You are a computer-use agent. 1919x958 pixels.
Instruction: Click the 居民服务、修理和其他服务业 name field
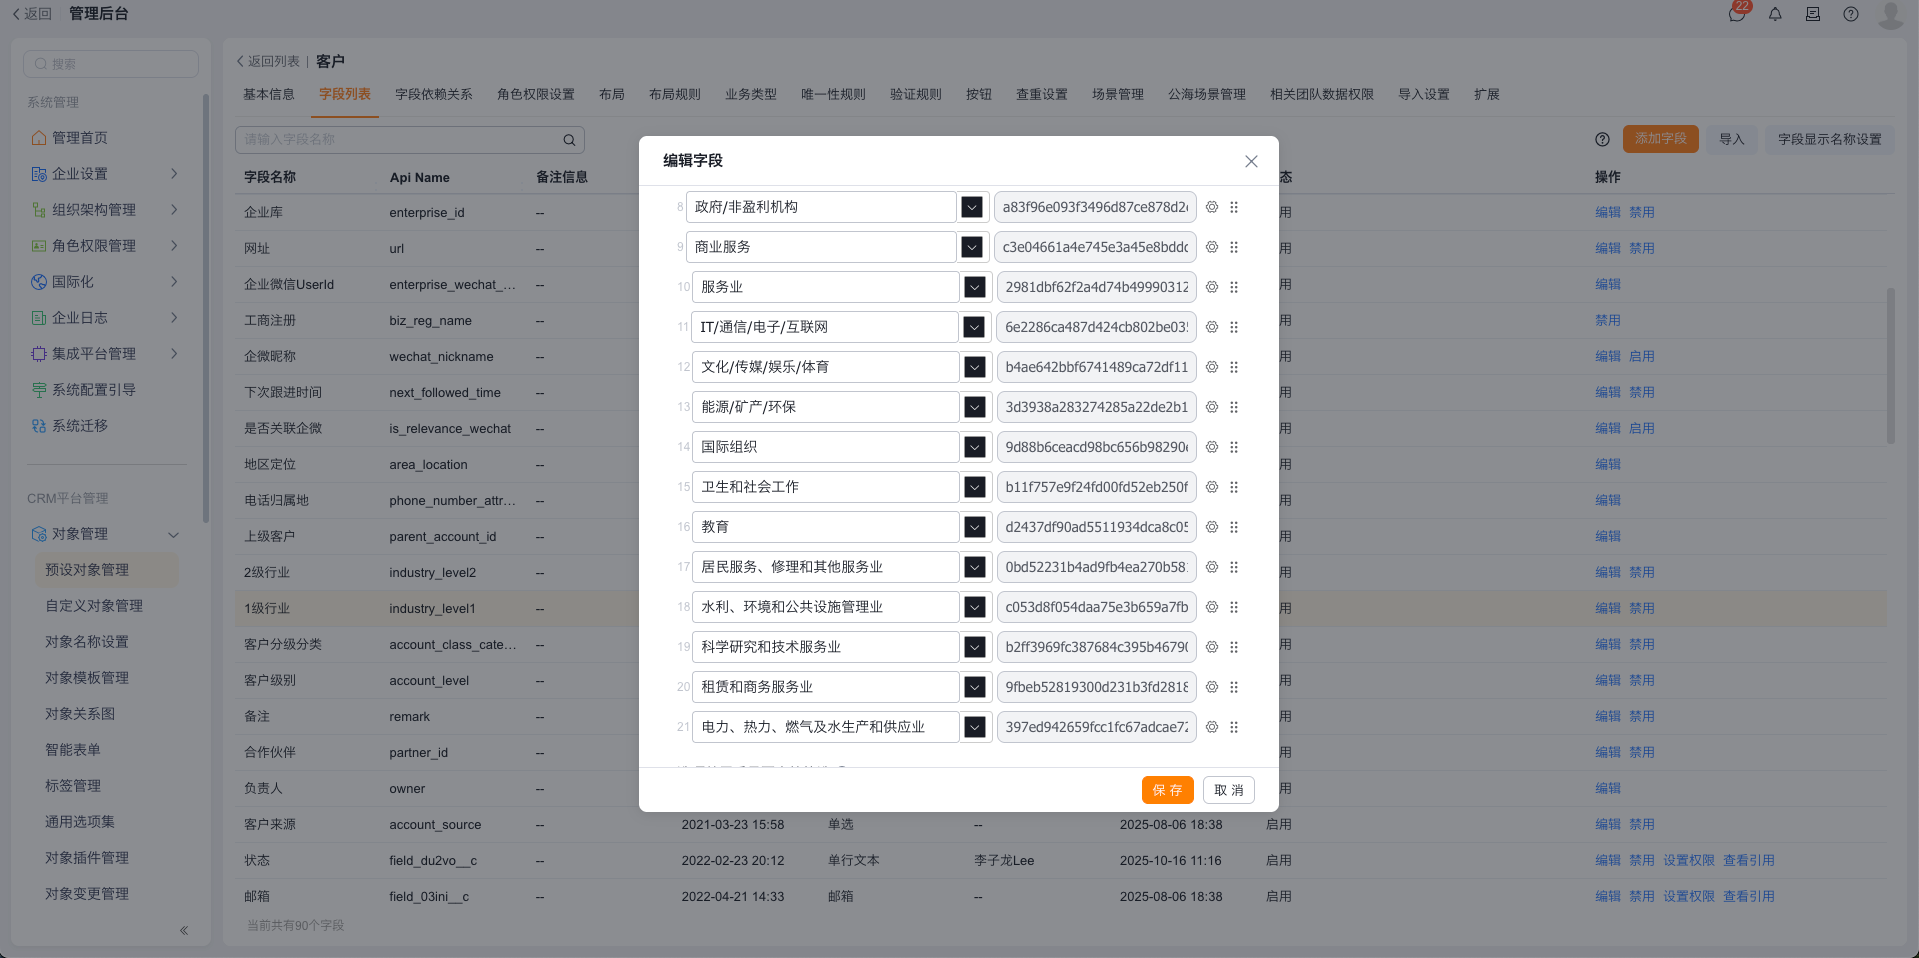(x=825, y=567)
